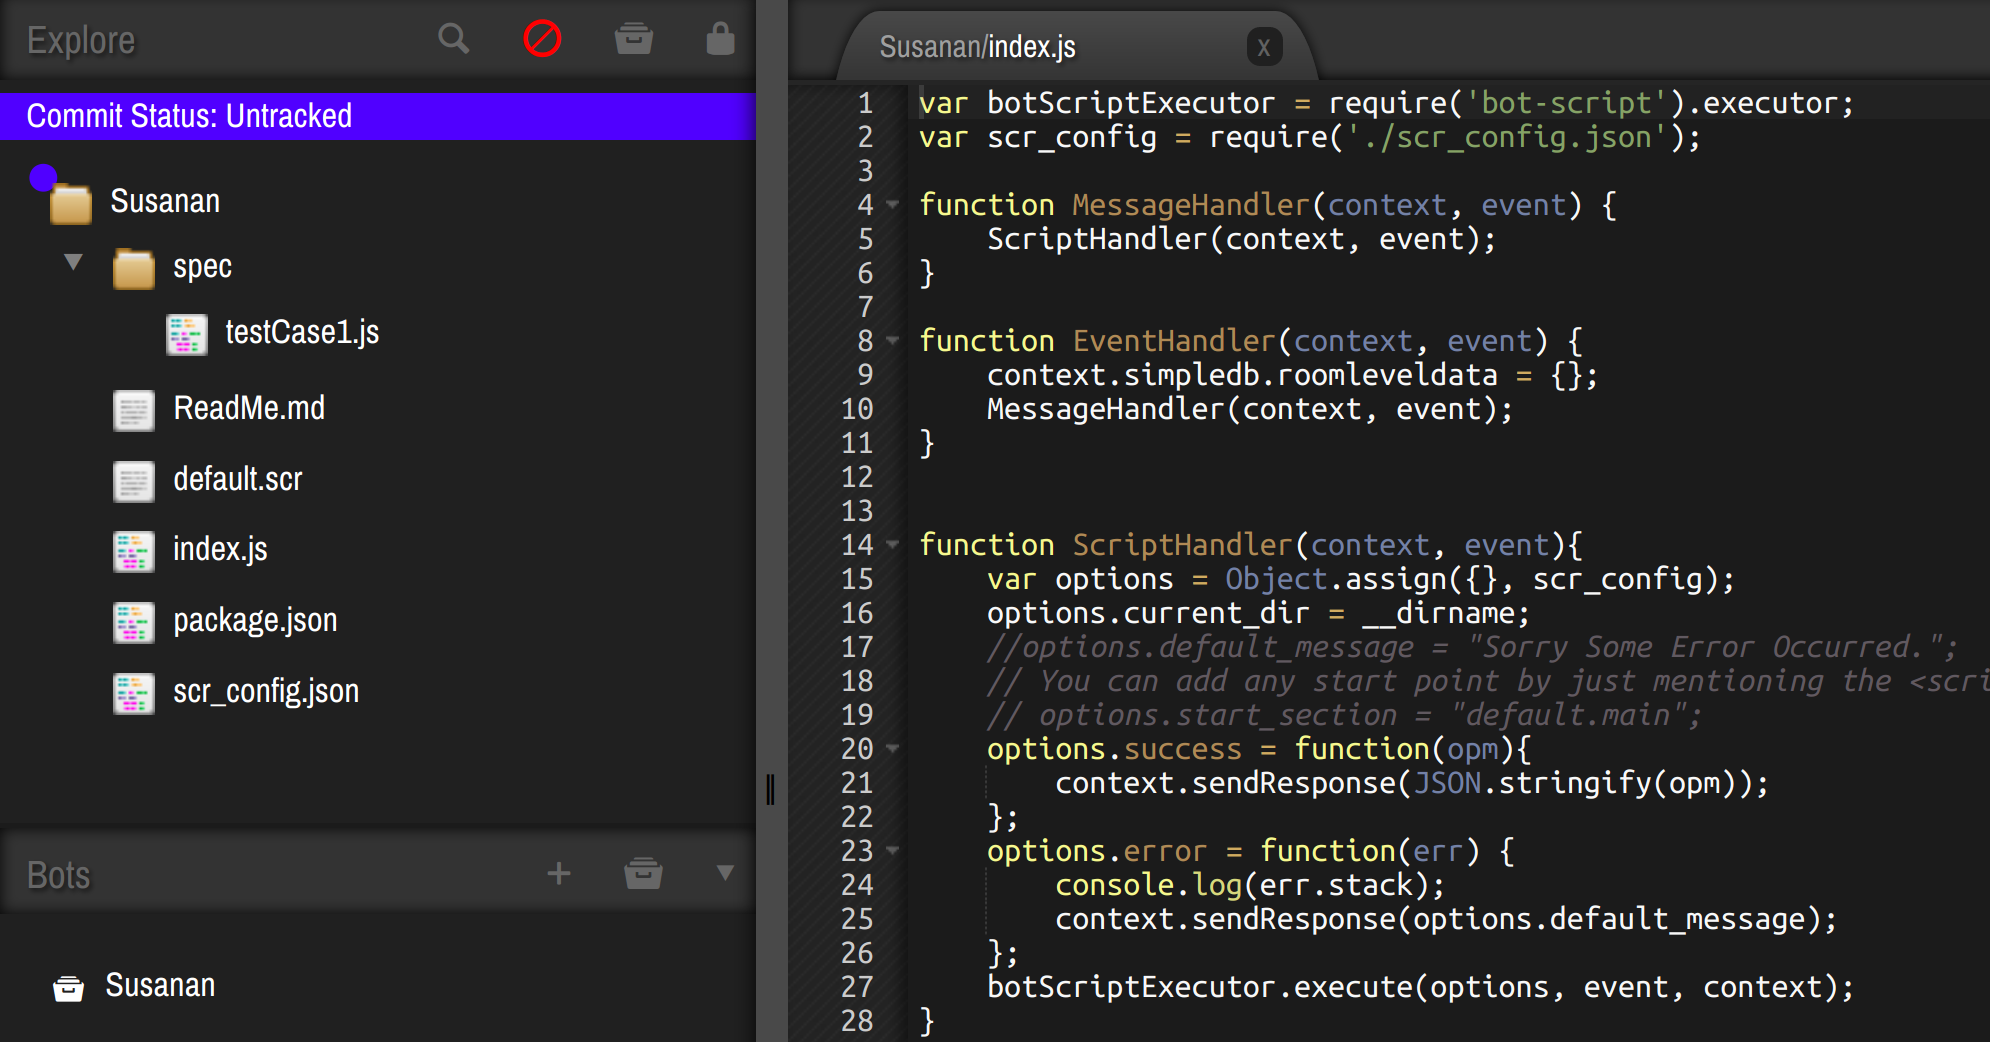This screenshot has width=1990, height=1042.
Task: Click the basket icon in Bots panel header
Action: (643, 873)
